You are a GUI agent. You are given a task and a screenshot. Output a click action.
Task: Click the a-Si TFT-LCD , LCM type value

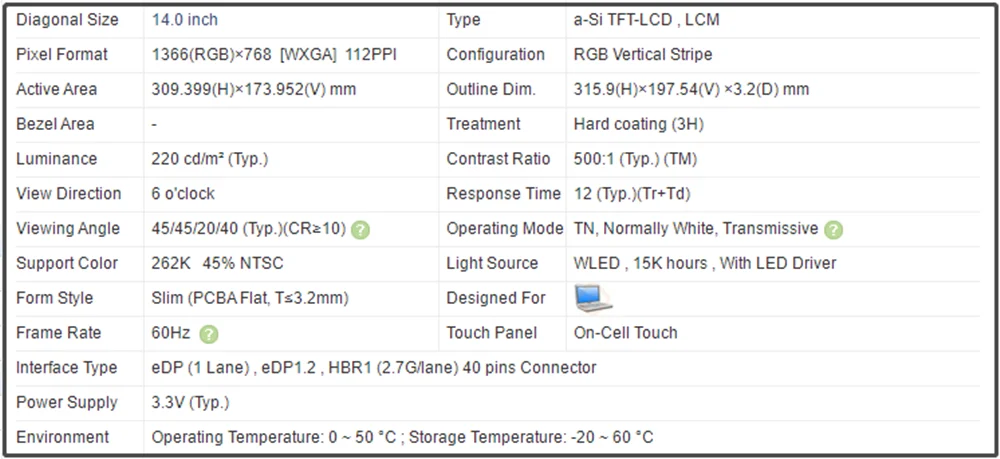pos(646,20)
